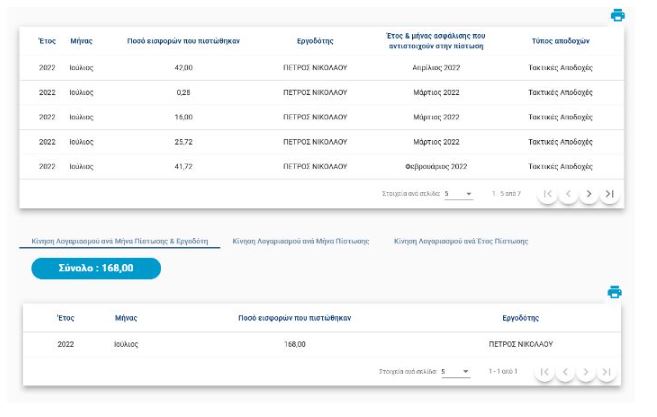
Task: Click the print icon above the top table
Action: (x=617, y=15)
